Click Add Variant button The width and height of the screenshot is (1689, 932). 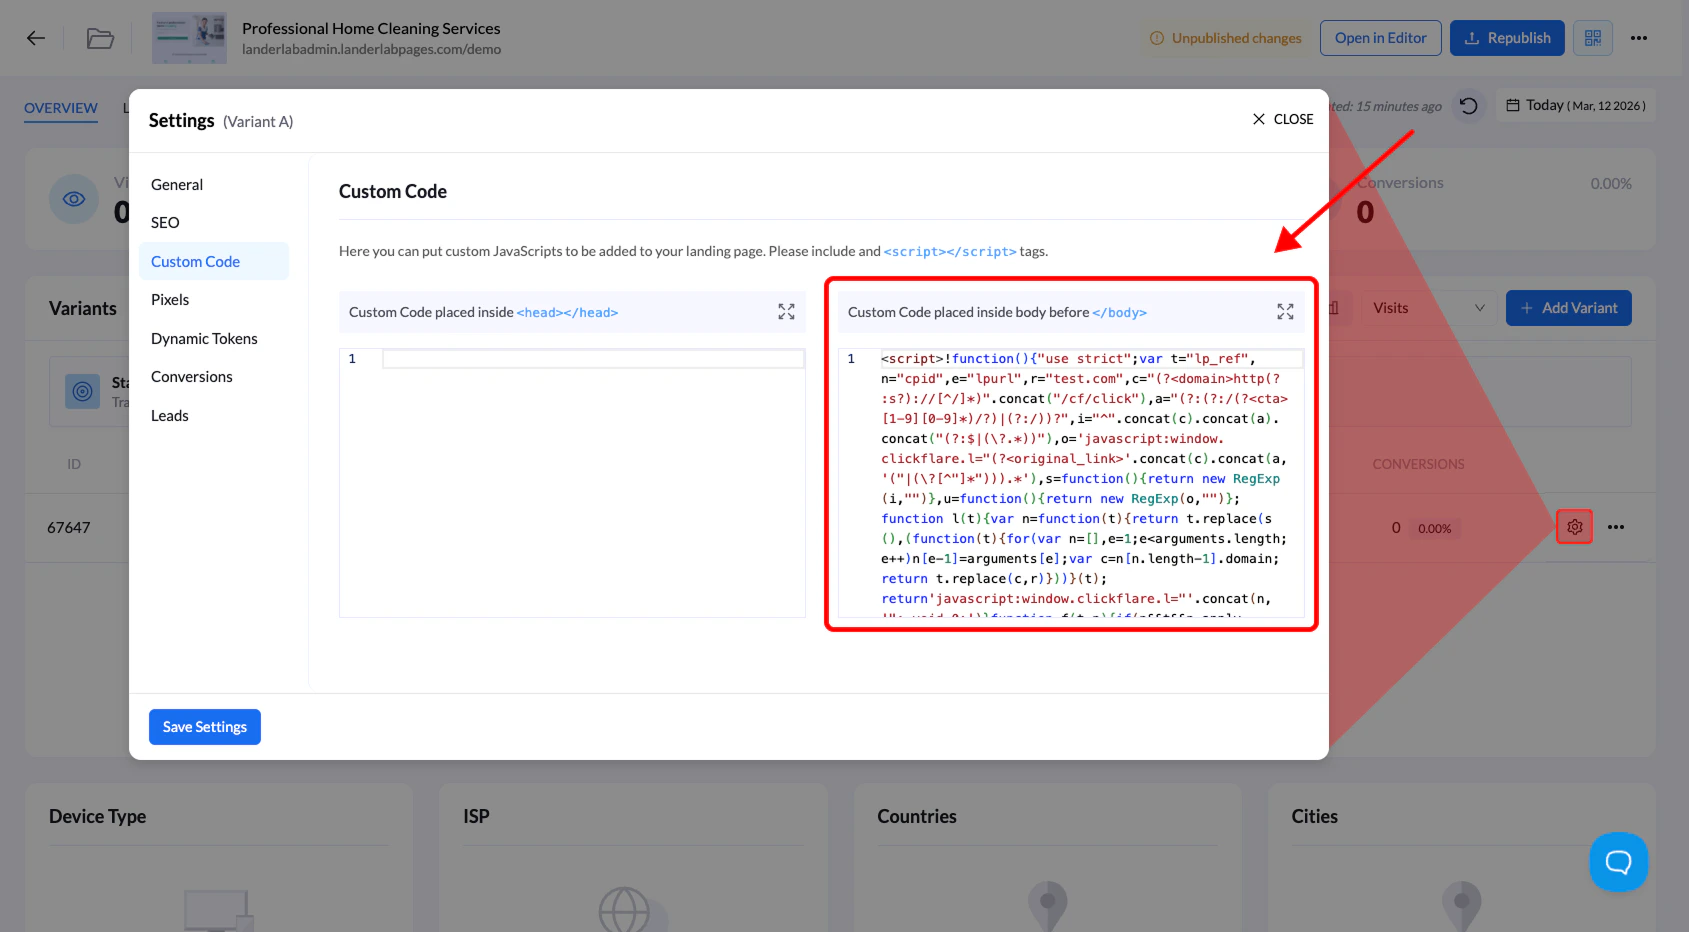(1568, 308)
